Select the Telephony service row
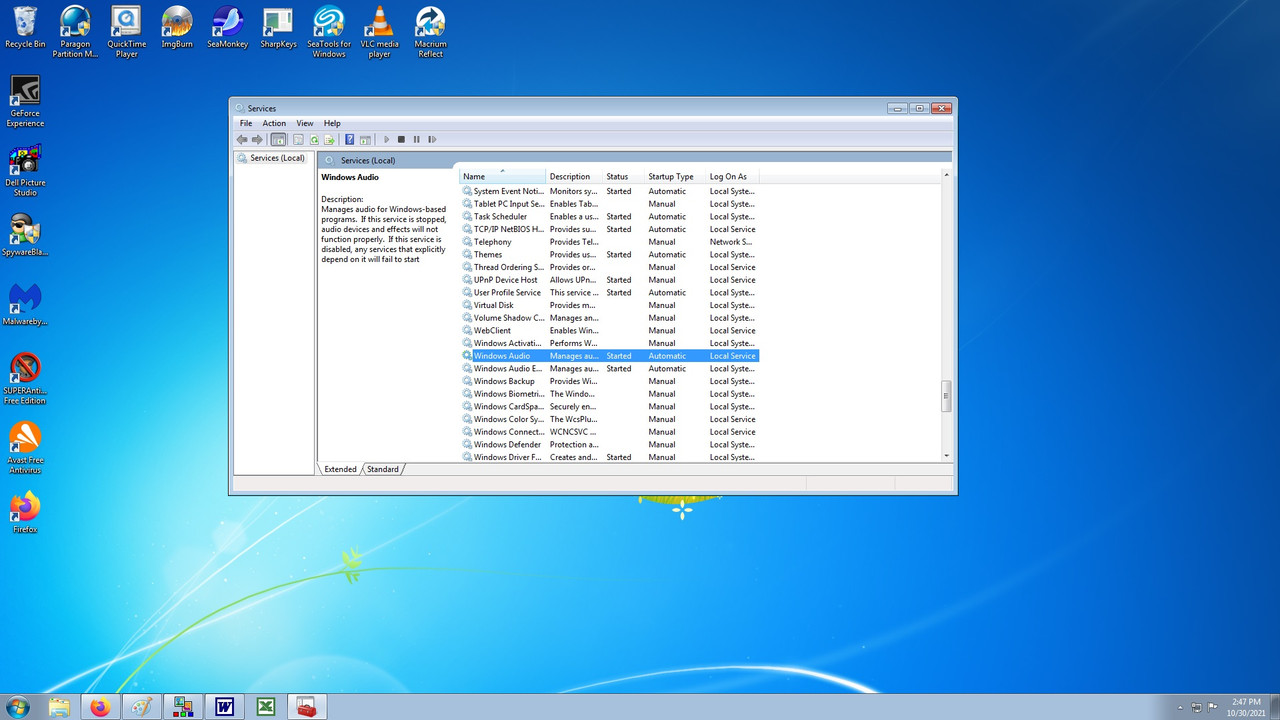The image size is (1280, 720). click(x=610, y=242)
